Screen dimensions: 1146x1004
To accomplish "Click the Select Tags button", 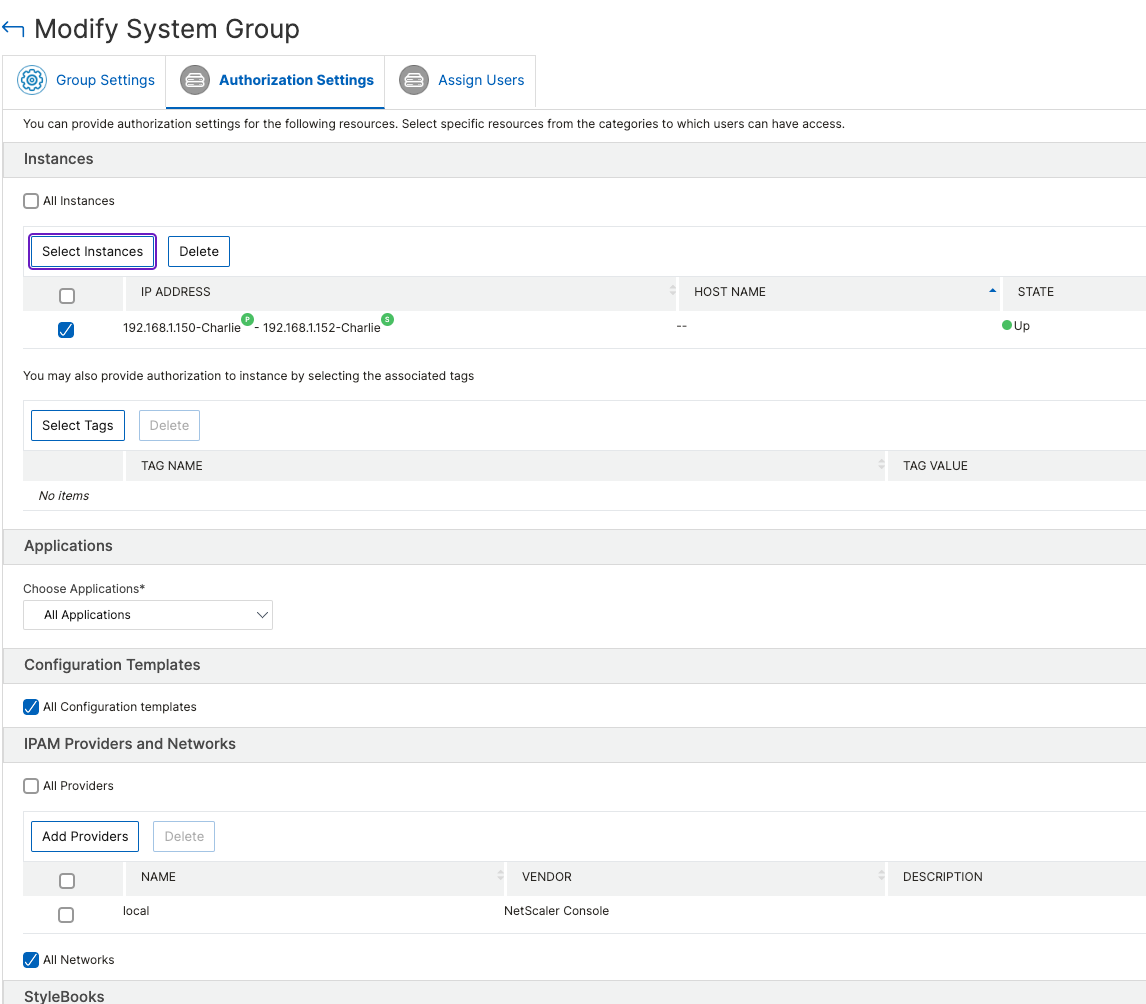I will (77, 425).
